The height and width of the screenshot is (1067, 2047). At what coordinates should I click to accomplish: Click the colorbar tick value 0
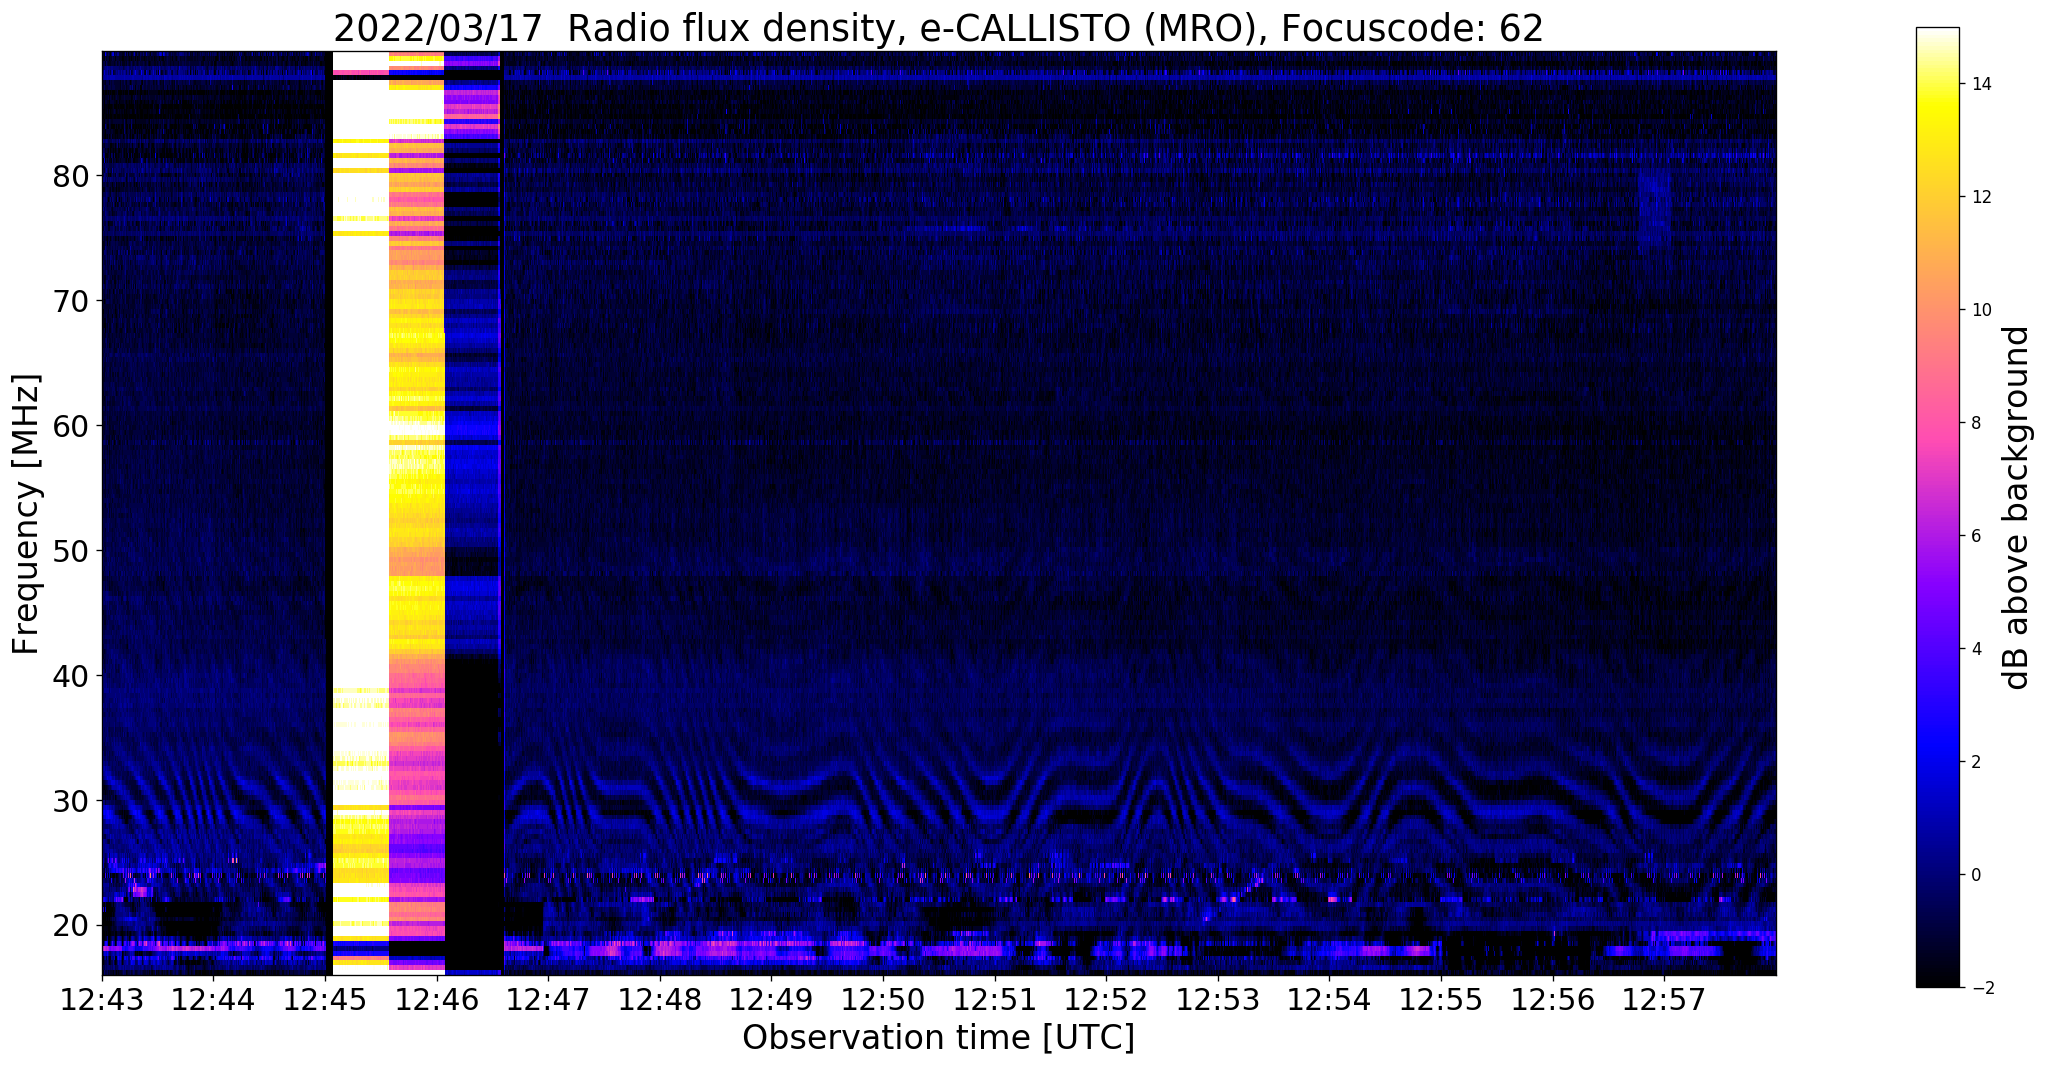coord(1975,875)
